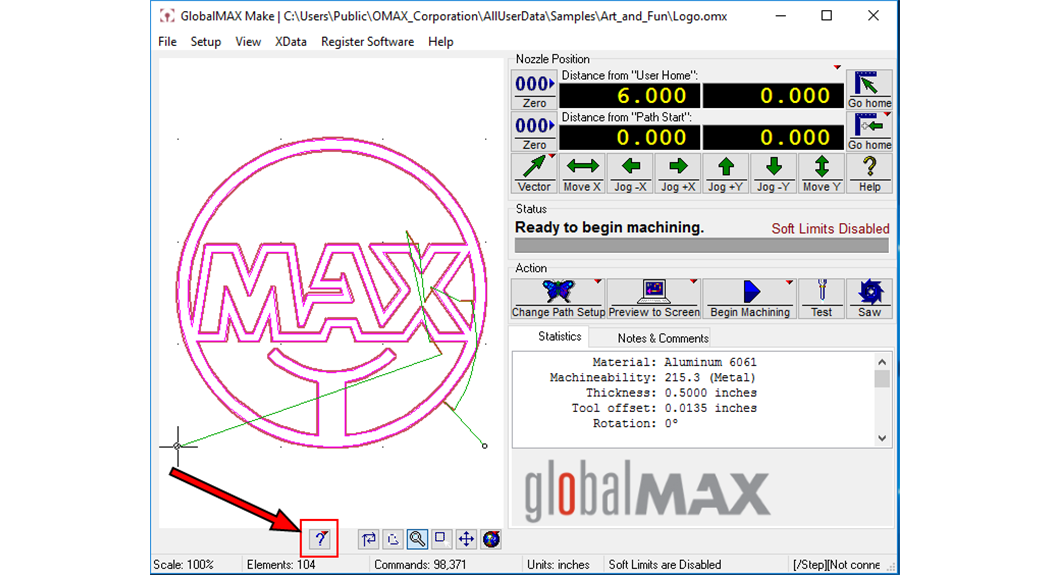Click the Saw blade button

[x=869, y=299]
